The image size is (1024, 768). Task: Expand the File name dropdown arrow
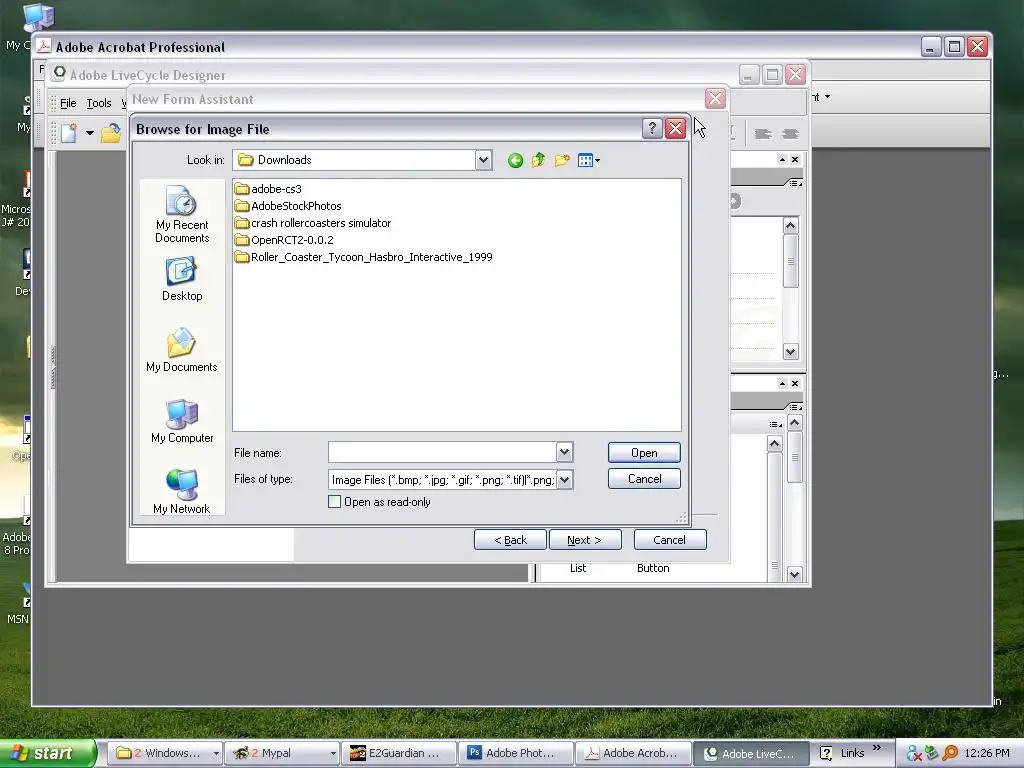pos(564,452)
